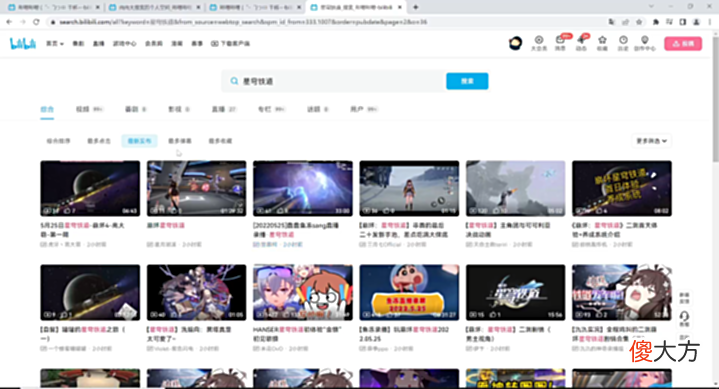Open 下载客户端 download link
This screenshot has height=389, width=719.
(230, 44)
